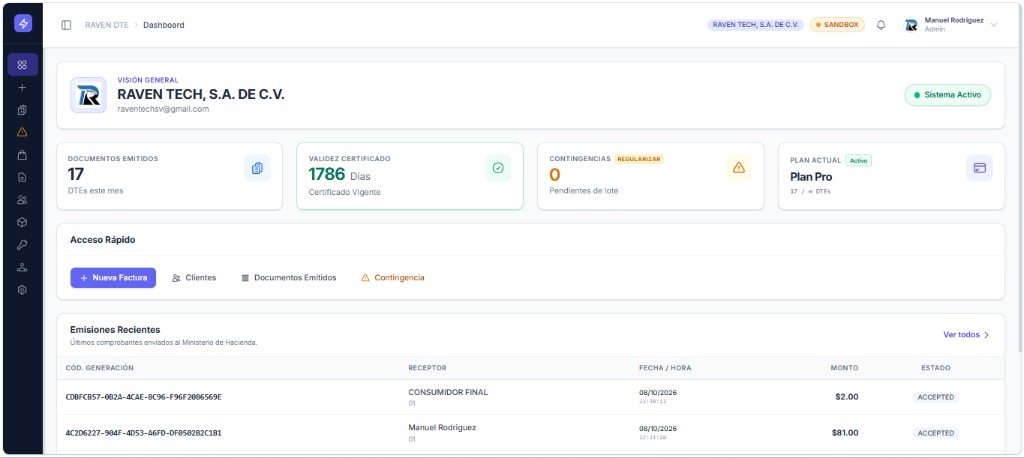Click the plus icon in sidebar
This screenshot has height=458, width=1024.
pyautogui.click(x=22, y=87)
